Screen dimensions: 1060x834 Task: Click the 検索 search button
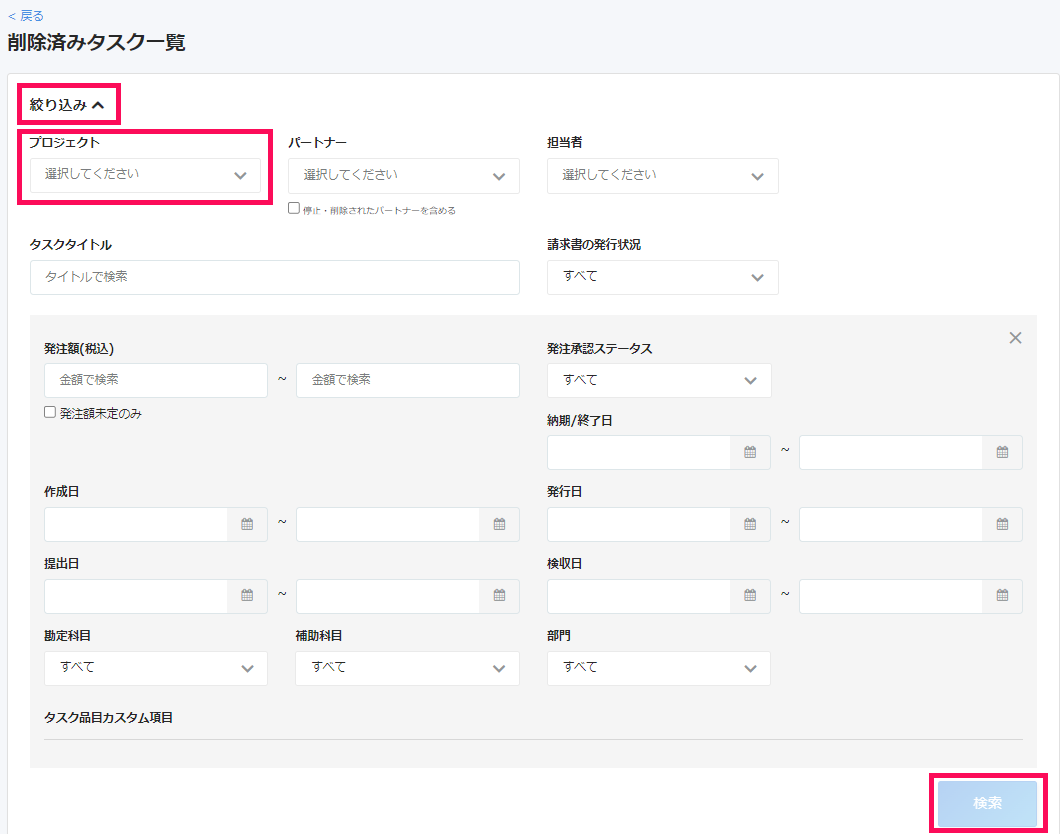[987, 803]
